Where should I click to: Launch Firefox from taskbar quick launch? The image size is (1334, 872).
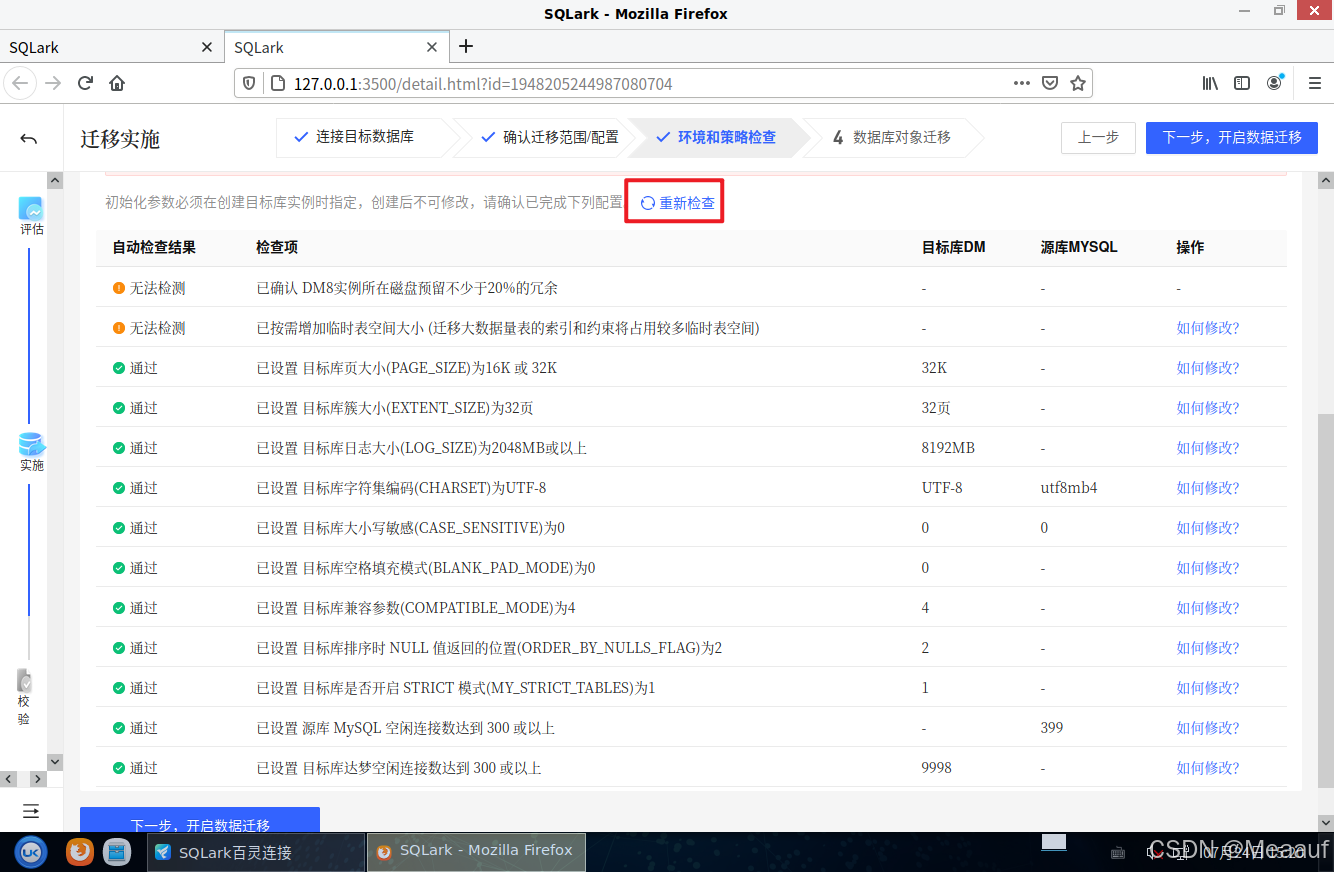80,852
